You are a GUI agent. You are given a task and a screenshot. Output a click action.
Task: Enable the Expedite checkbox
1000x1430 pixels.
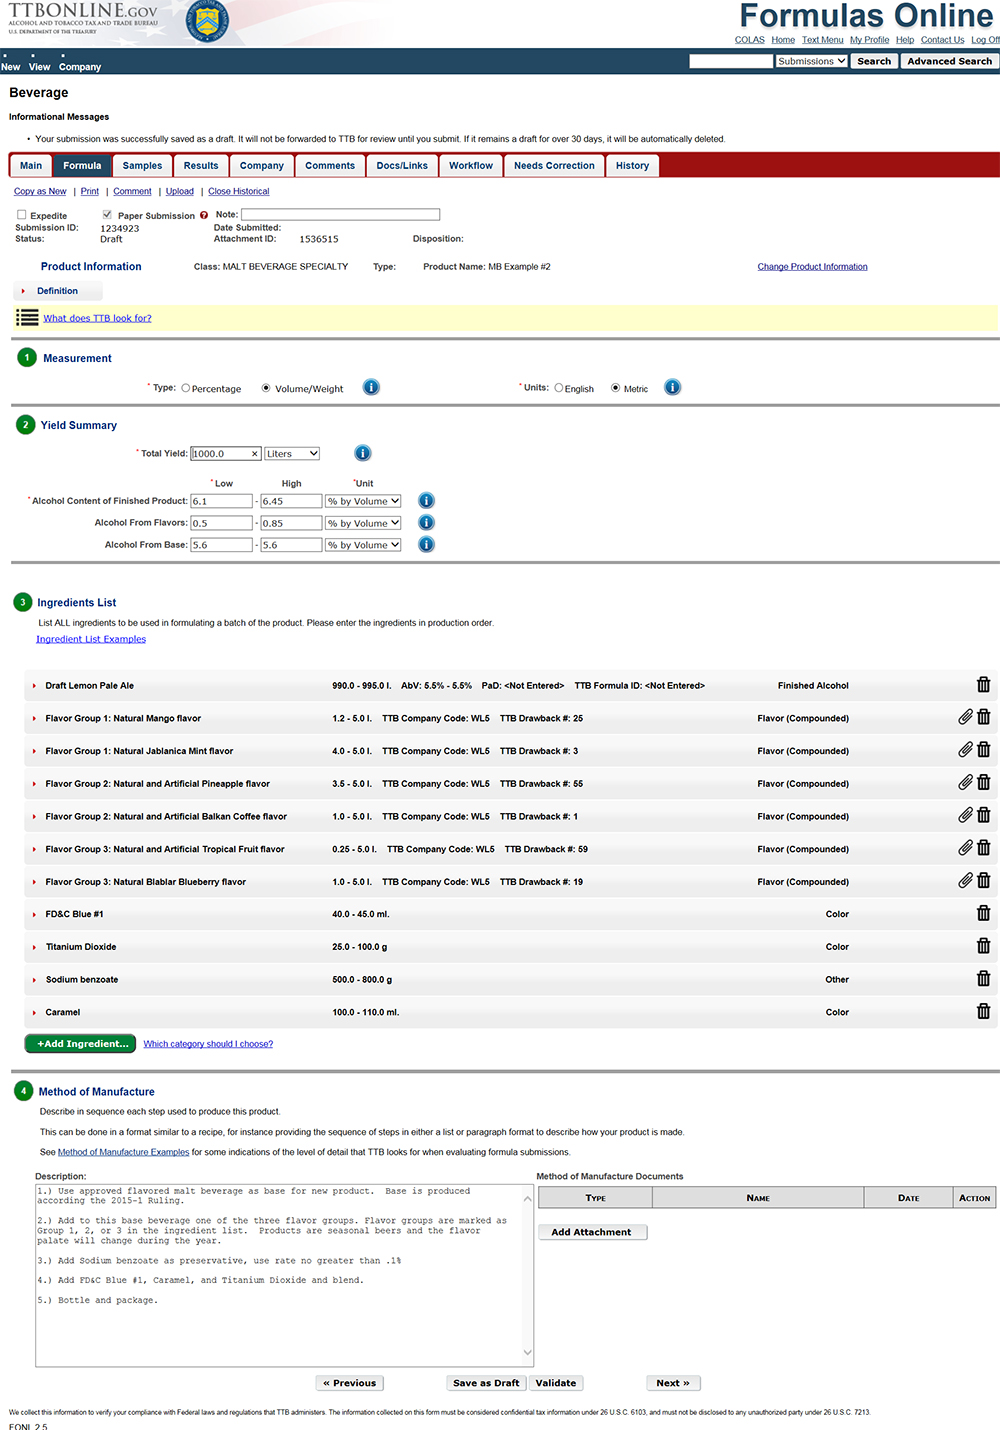click(22, 215)
